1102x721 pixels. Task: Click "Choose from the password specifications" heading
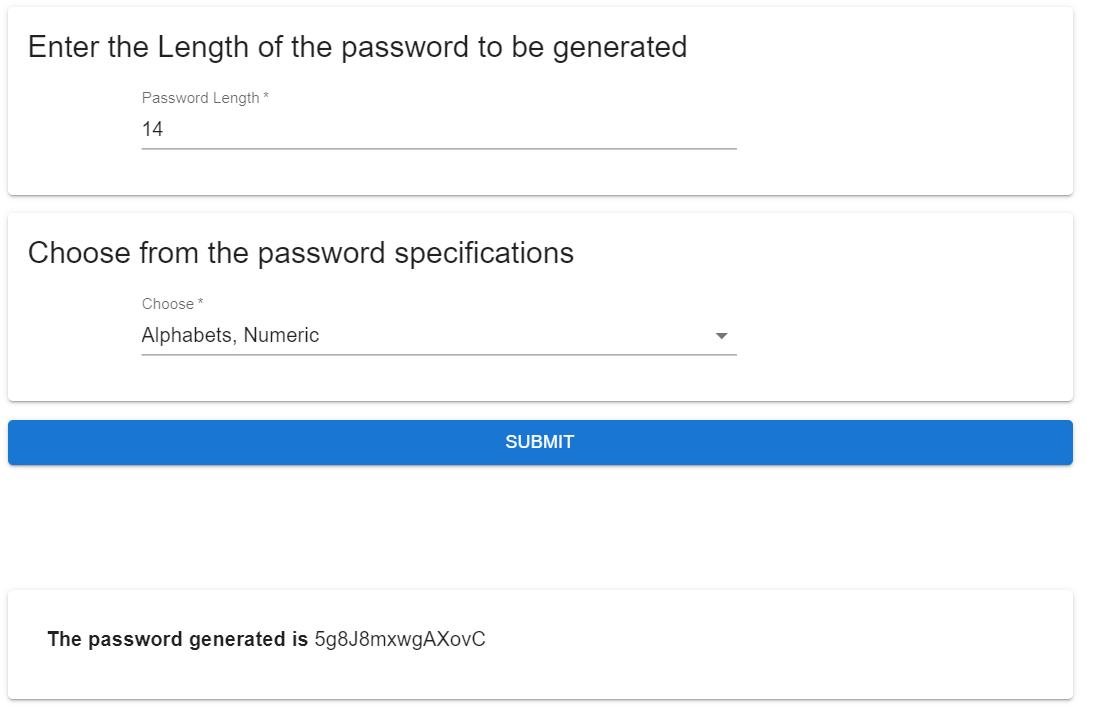[300, 253]
